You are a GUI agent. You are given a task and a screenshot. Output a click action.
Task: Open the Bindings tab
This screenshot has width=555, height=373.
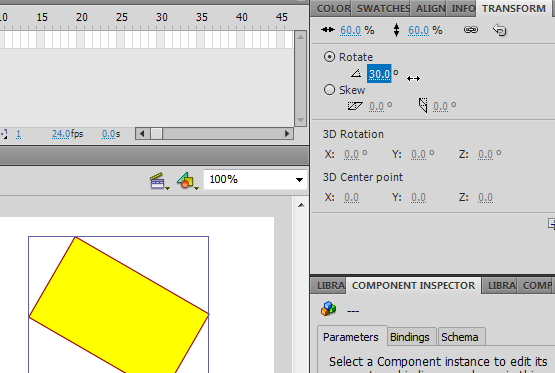[410, 337]
